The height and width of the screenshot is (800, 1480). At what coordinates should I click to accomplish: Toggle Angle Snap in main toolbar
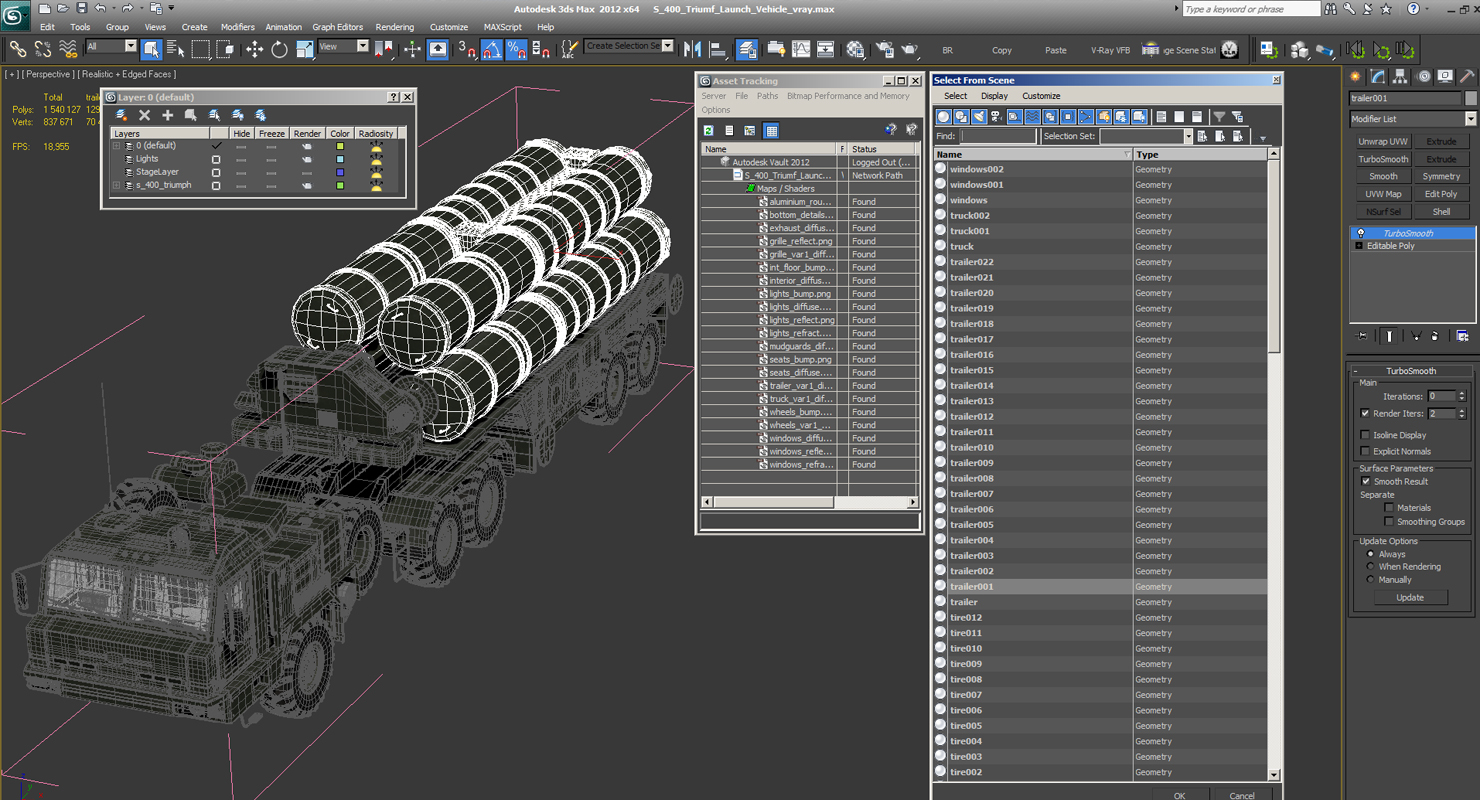[491, 48]
